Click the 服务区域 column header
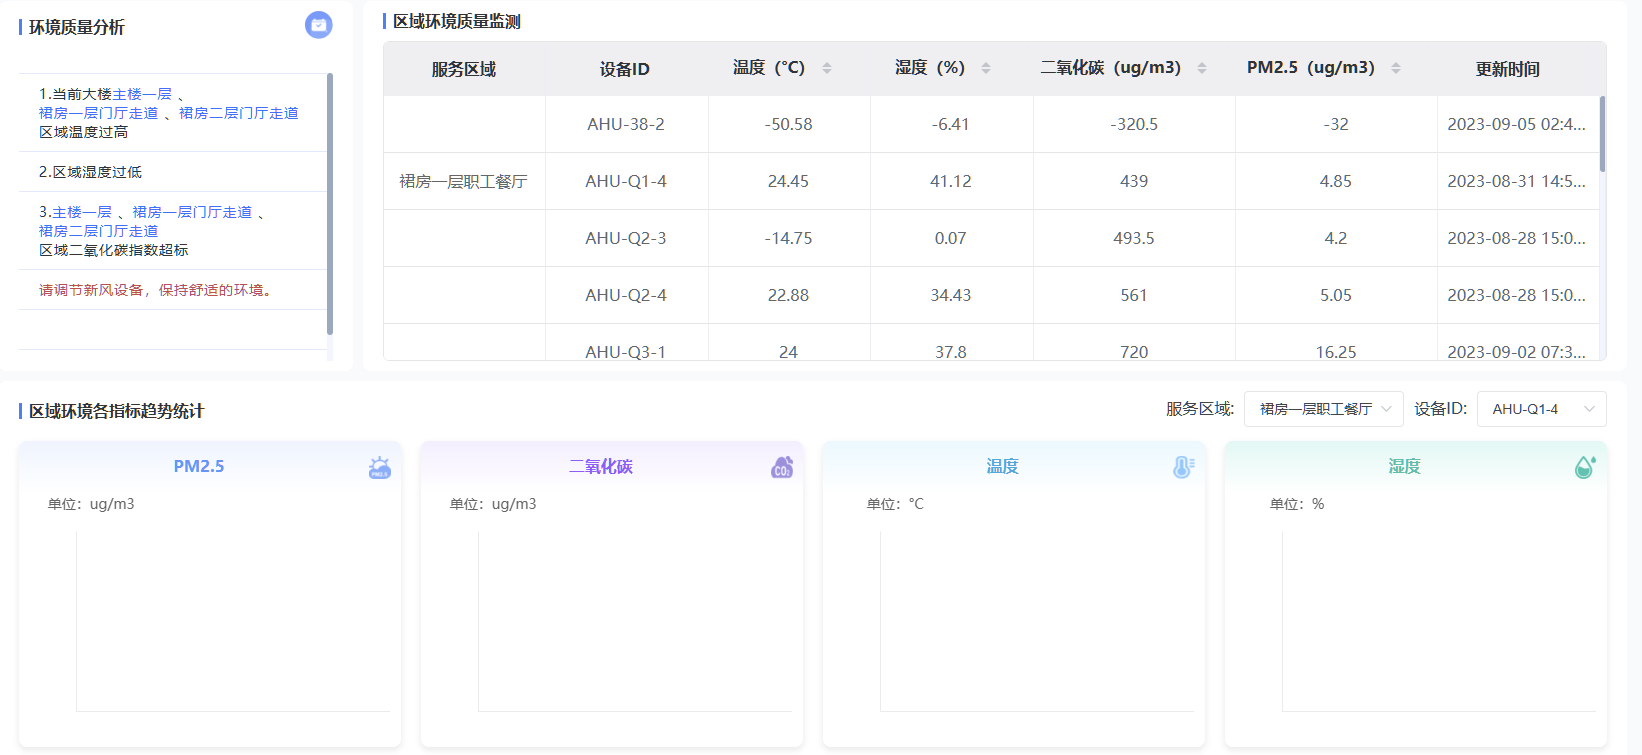The width and height of the screenshot is (1642, 755). (464, 69)
